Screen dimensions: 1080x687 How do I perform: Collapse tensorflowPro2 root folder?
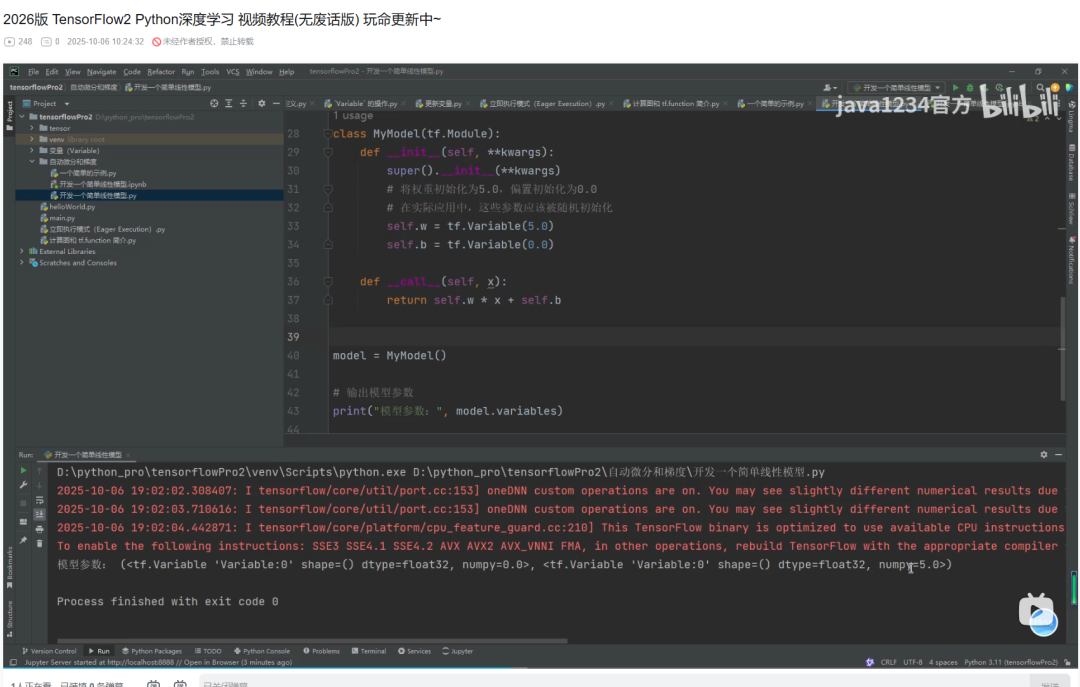point(23,117)
